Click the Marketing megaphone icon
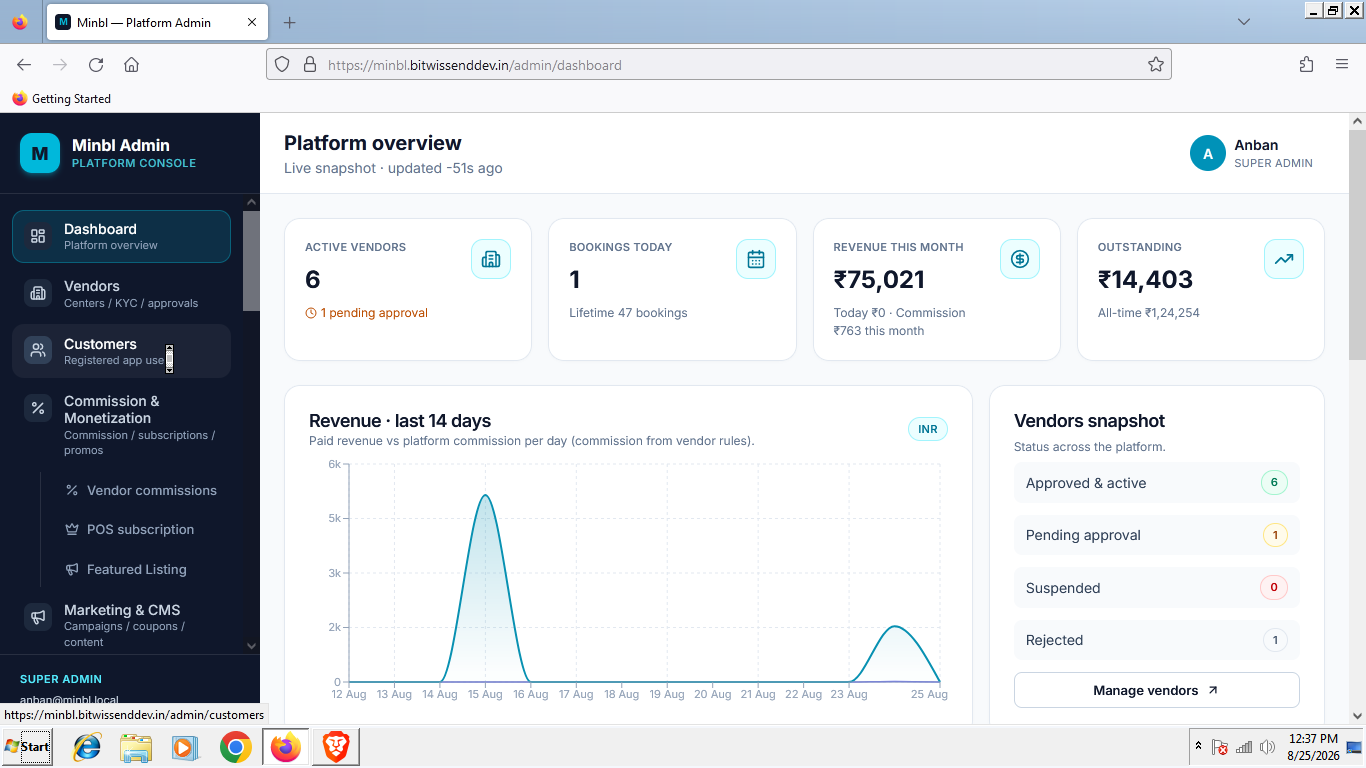Image resolution: width=1366 pixels, height=768 pixels. tap(38, 617)
